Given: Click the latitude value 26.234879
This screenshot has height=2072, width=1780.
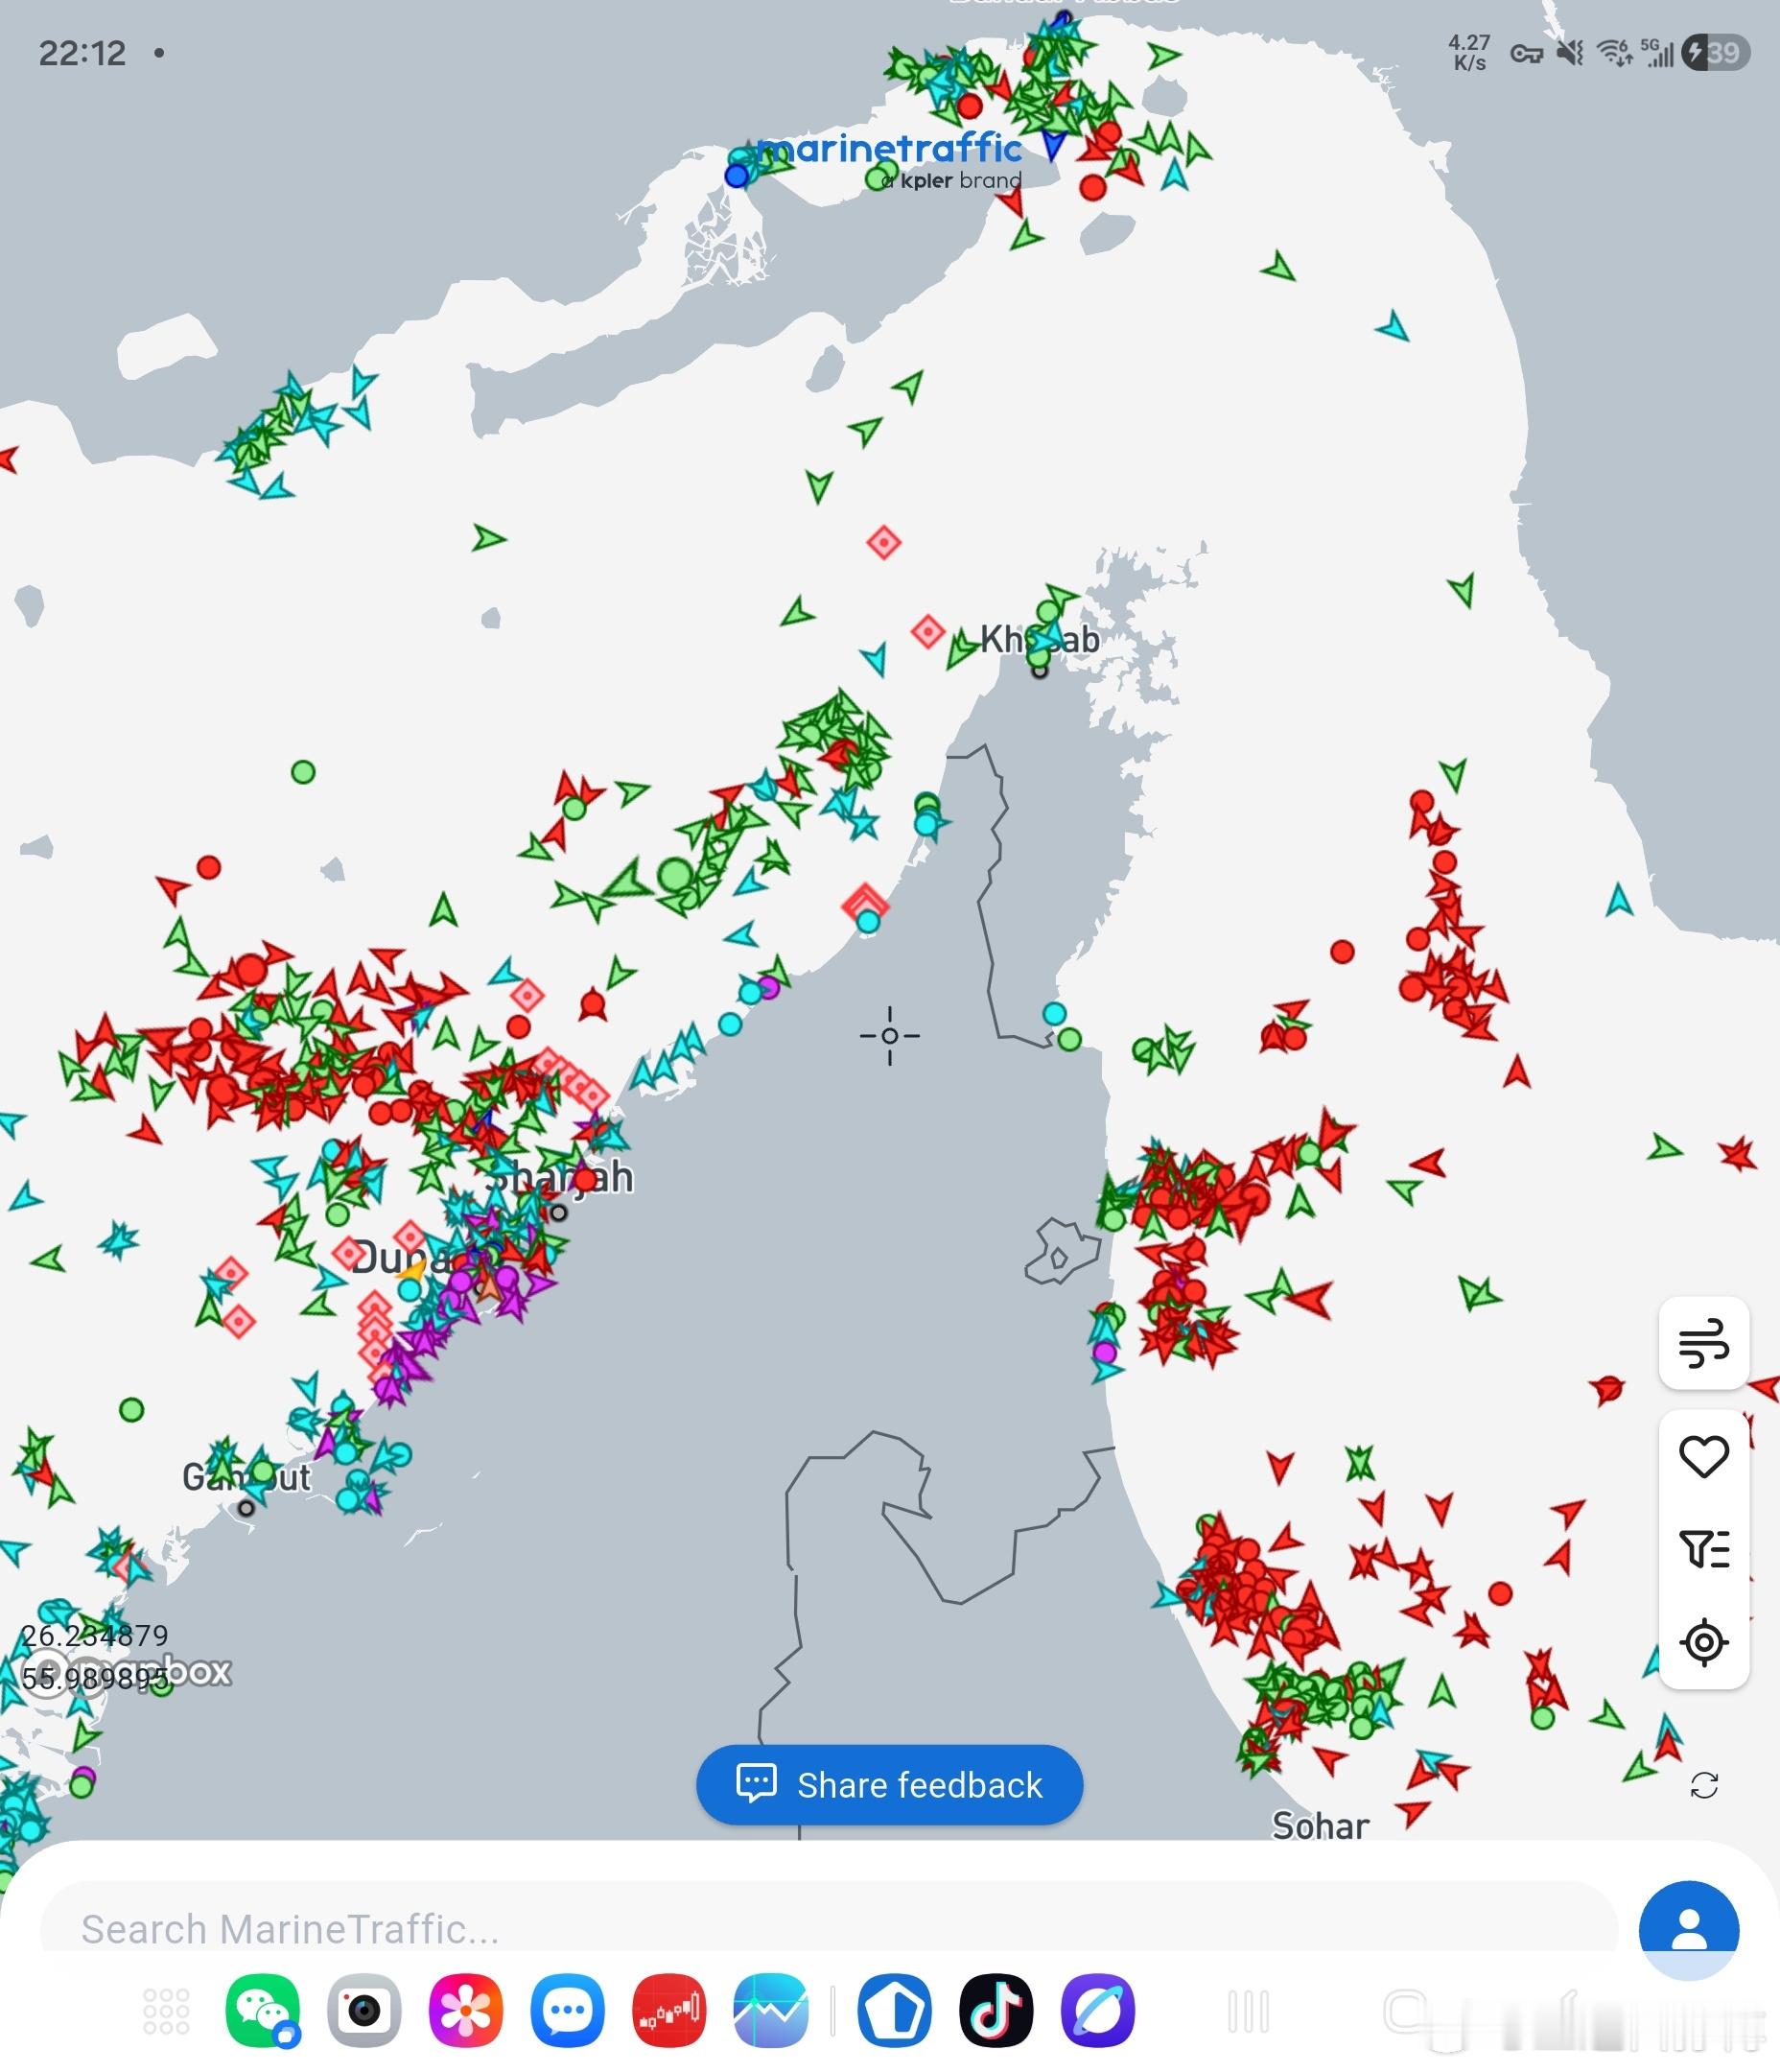Looking at the screenshot, I should coord(95,1635).
